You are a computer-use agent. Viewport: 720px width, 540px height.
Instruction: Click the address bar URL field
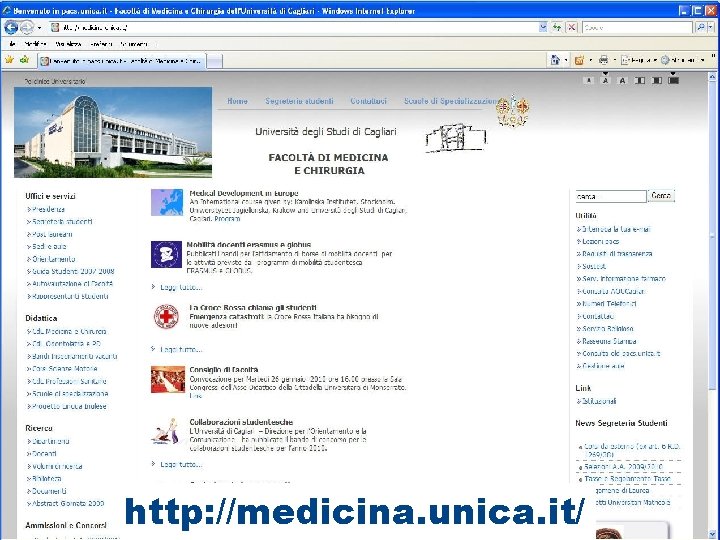[x=294, y=28]
